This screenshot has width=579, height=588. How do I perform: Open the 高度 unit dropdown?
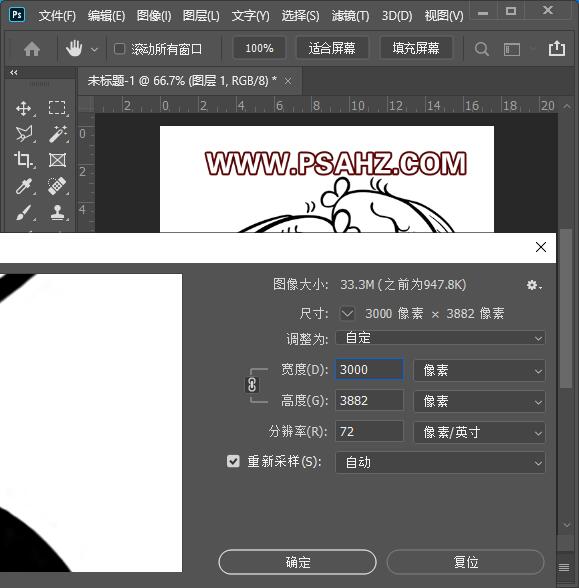point(479,401)
